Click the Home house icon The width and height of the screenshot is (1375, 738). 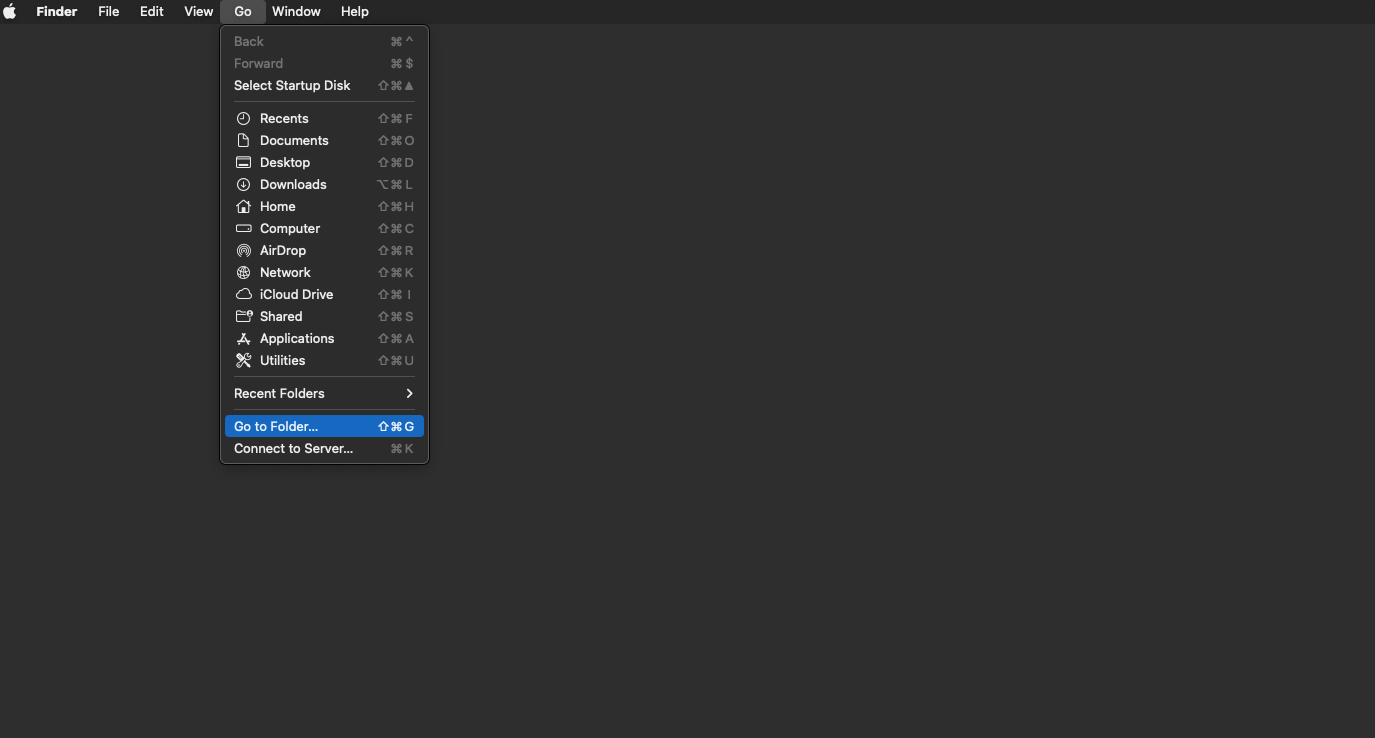pyautogui.click(x=243, y=207)
